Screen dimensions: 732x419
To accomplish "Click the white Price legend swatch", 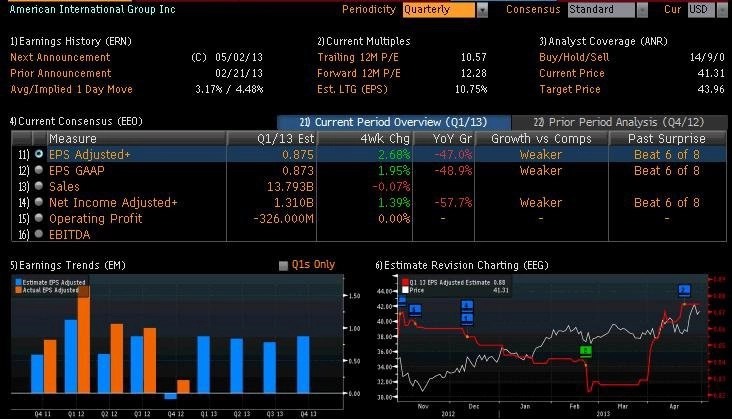I will point(405,290).
